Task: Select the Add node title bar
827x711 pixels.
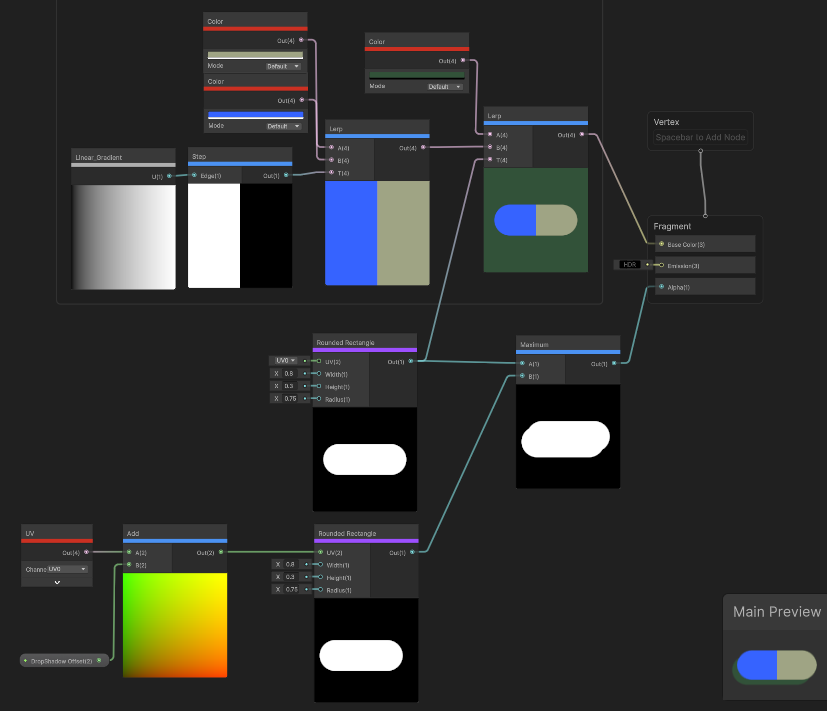Action: click(x=175, y=533)
